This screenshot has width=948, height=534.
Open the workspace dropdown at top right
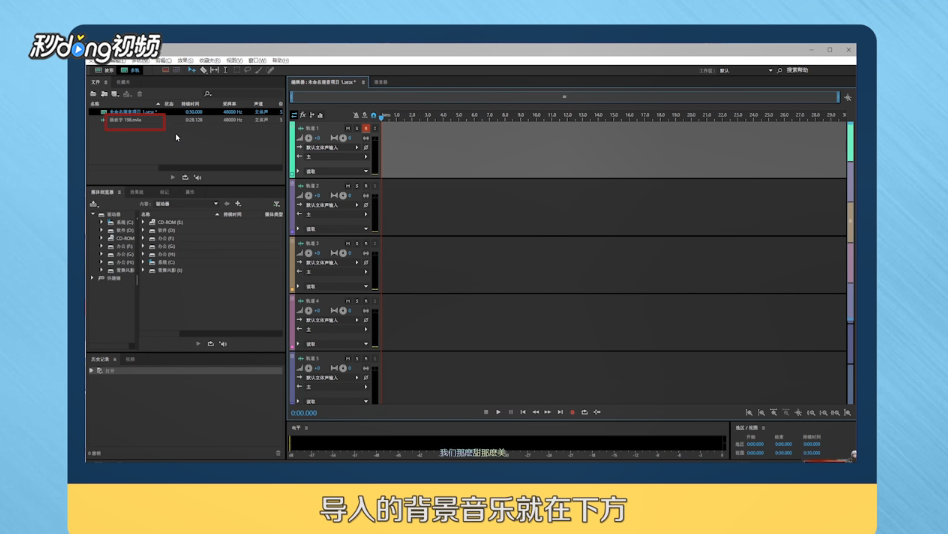click(x=745, y=71)
